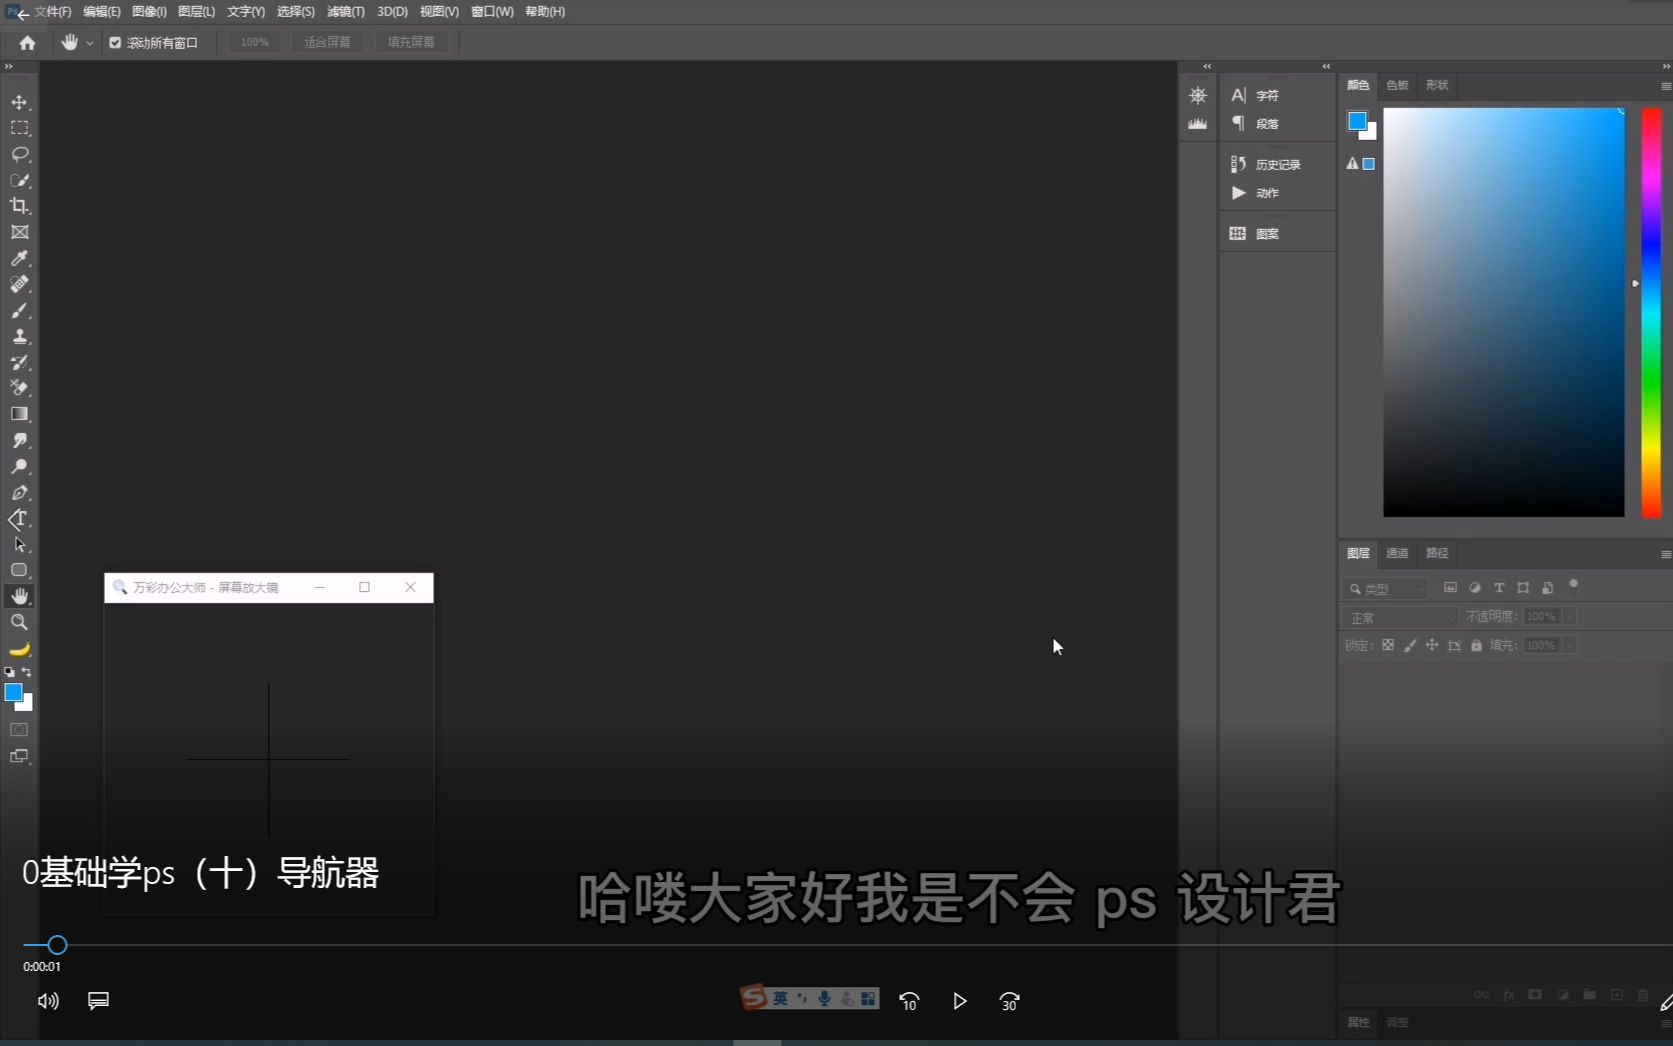Select the History Brush tool
1673x1046 pixels.
tap(19, 362)
